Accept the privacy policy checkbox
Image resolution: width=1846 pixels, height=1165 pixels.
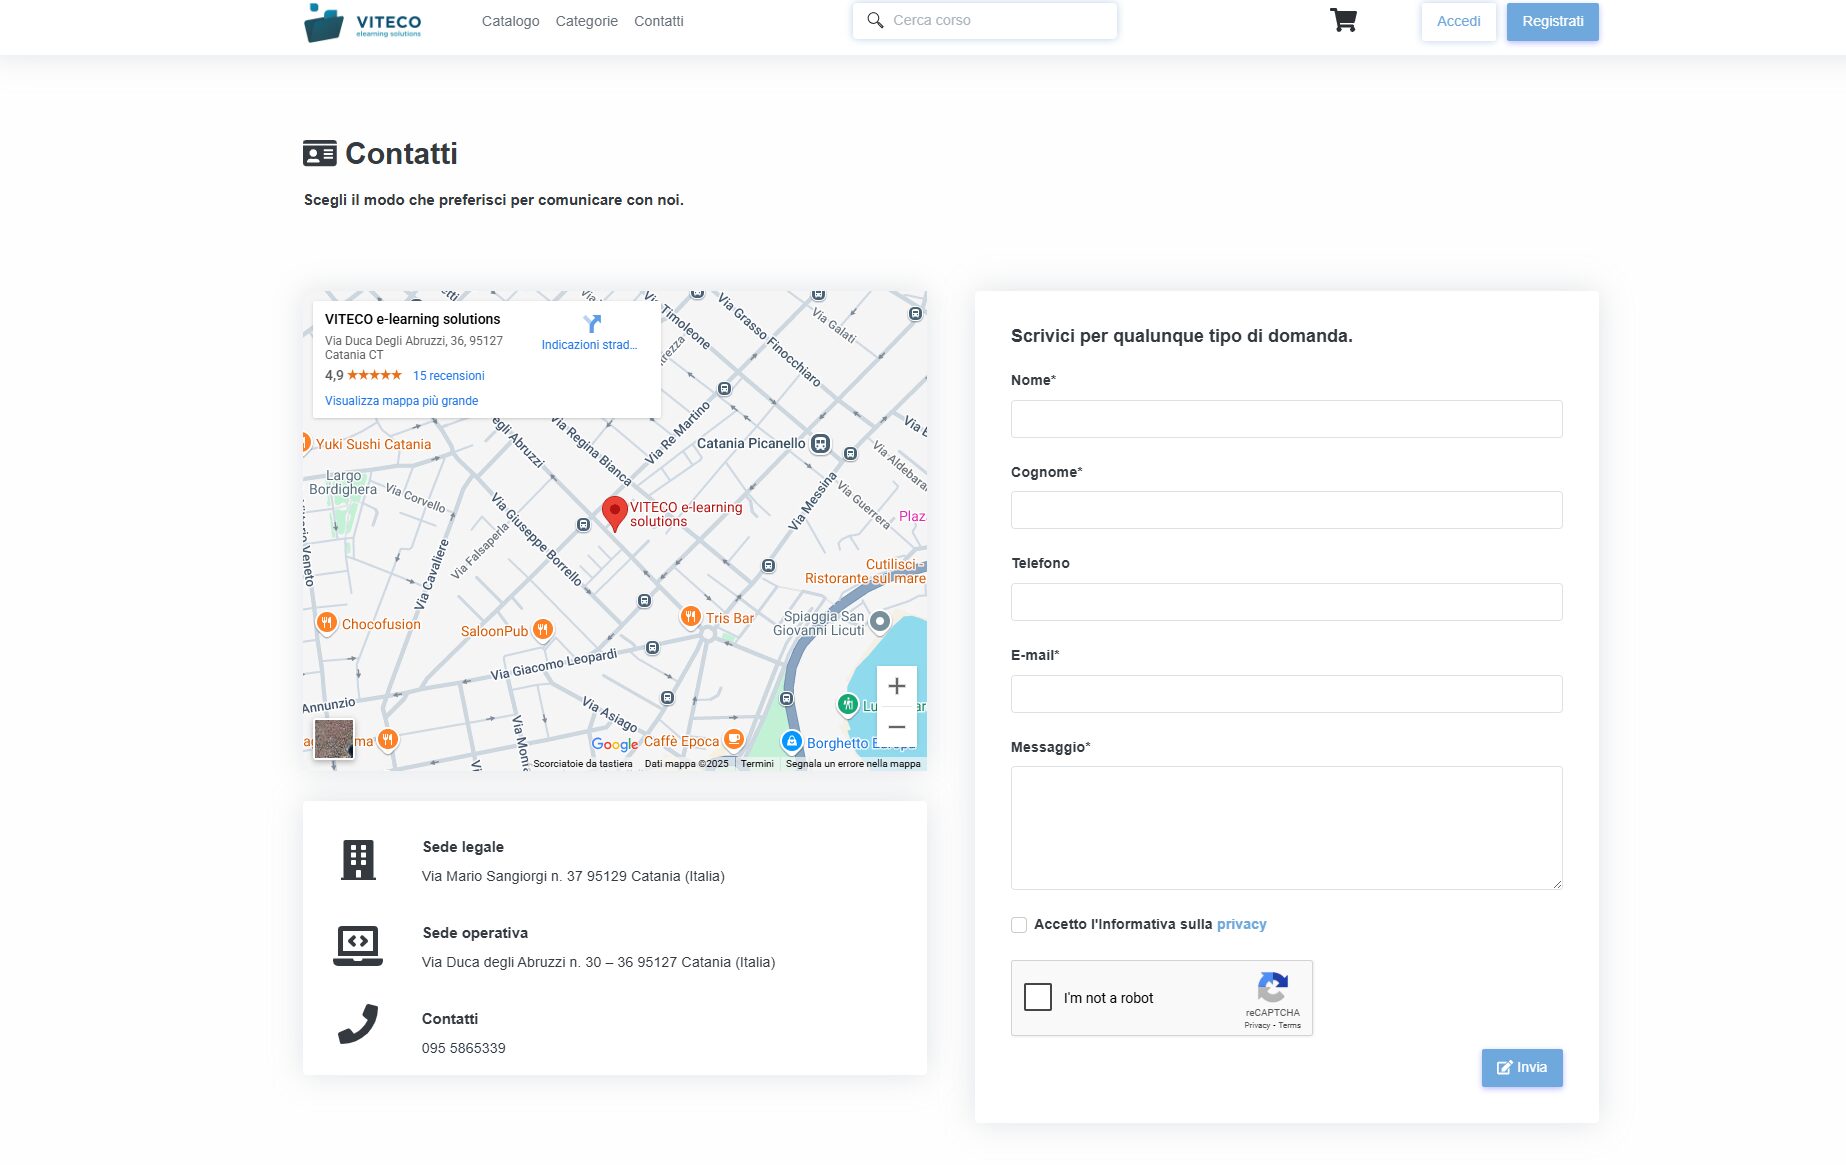tap(1019, 925)
